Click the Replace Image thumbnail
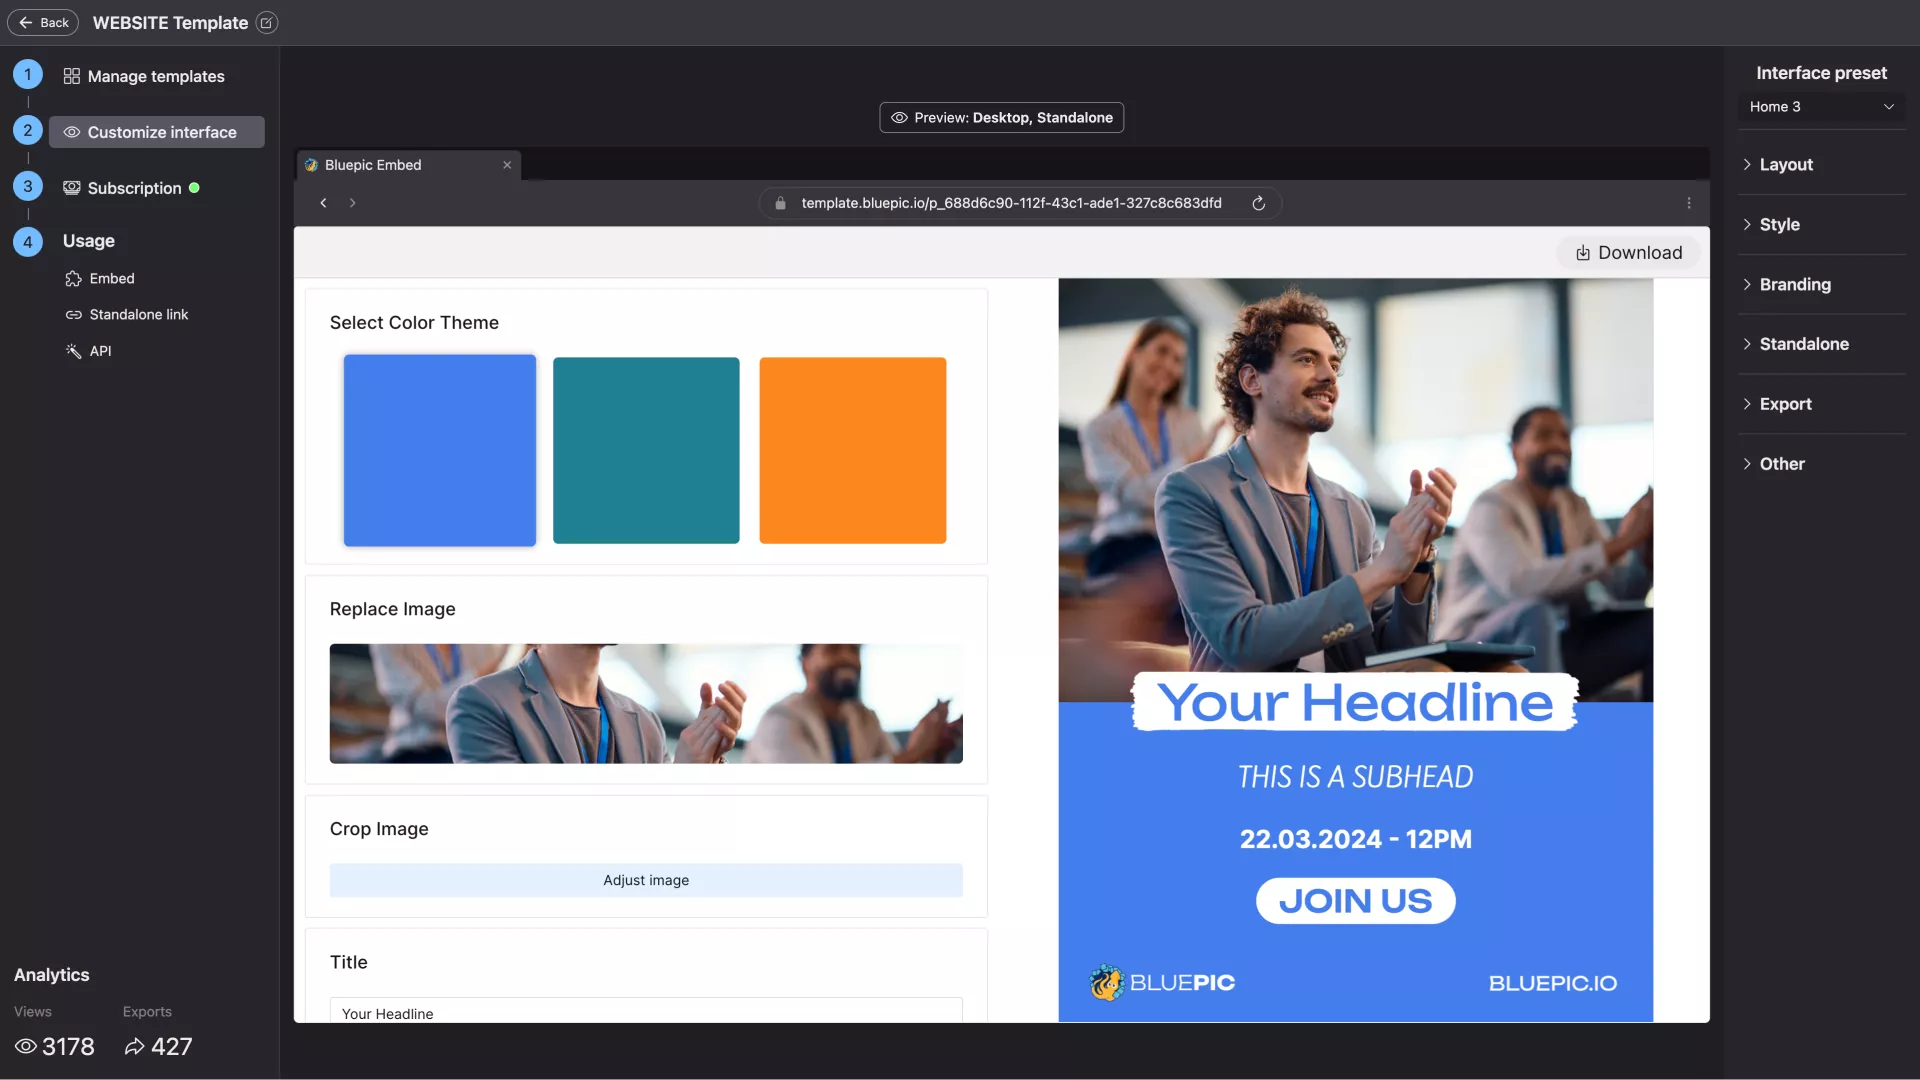This screenshot has height=1080, width=1920. click(x=646, y=703)
